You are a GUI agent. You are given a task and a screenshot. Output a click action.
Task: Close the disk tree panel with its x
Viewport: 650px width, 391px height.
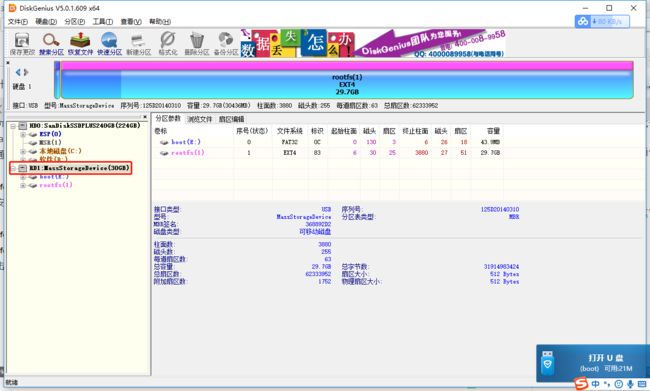click(x=145, y=117)
